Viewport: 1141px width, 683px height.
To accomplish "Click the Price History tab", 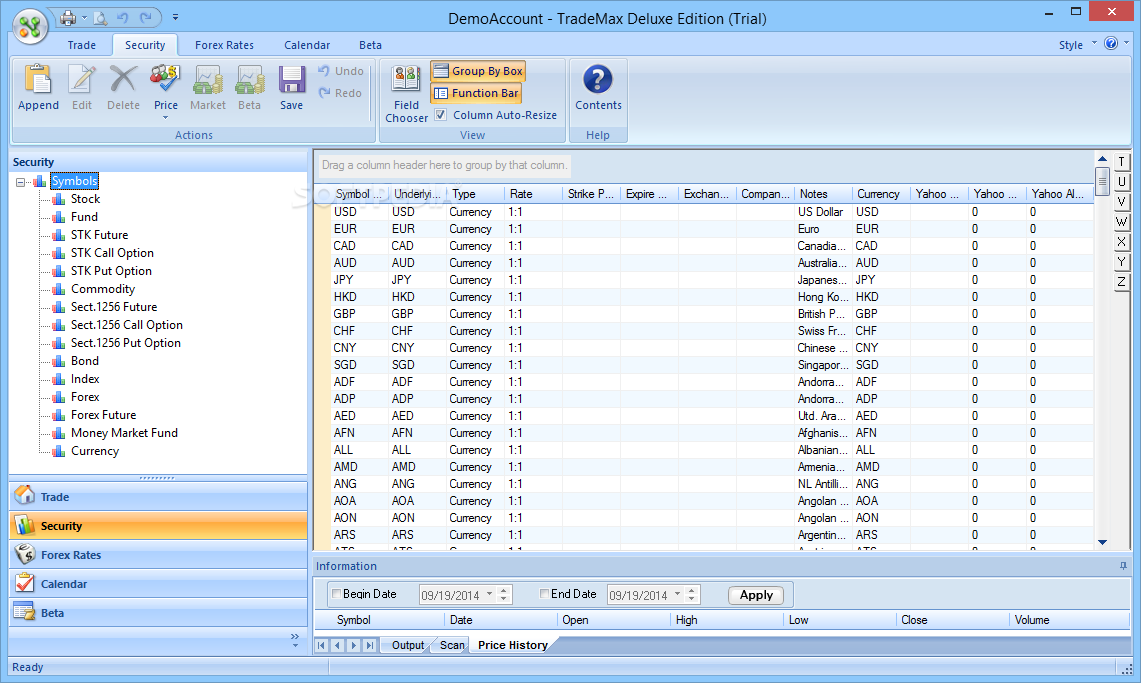I will coord(512,645).
